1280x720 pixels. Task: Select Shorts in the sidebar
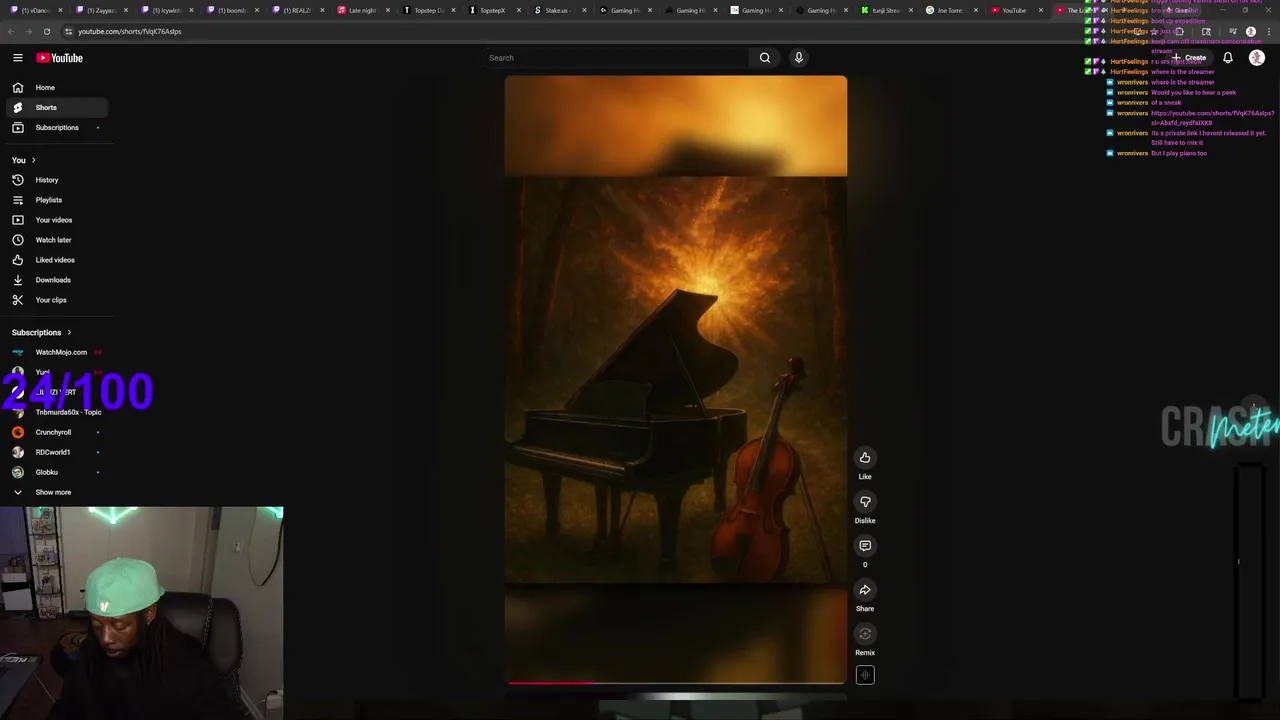coord(56,108)
